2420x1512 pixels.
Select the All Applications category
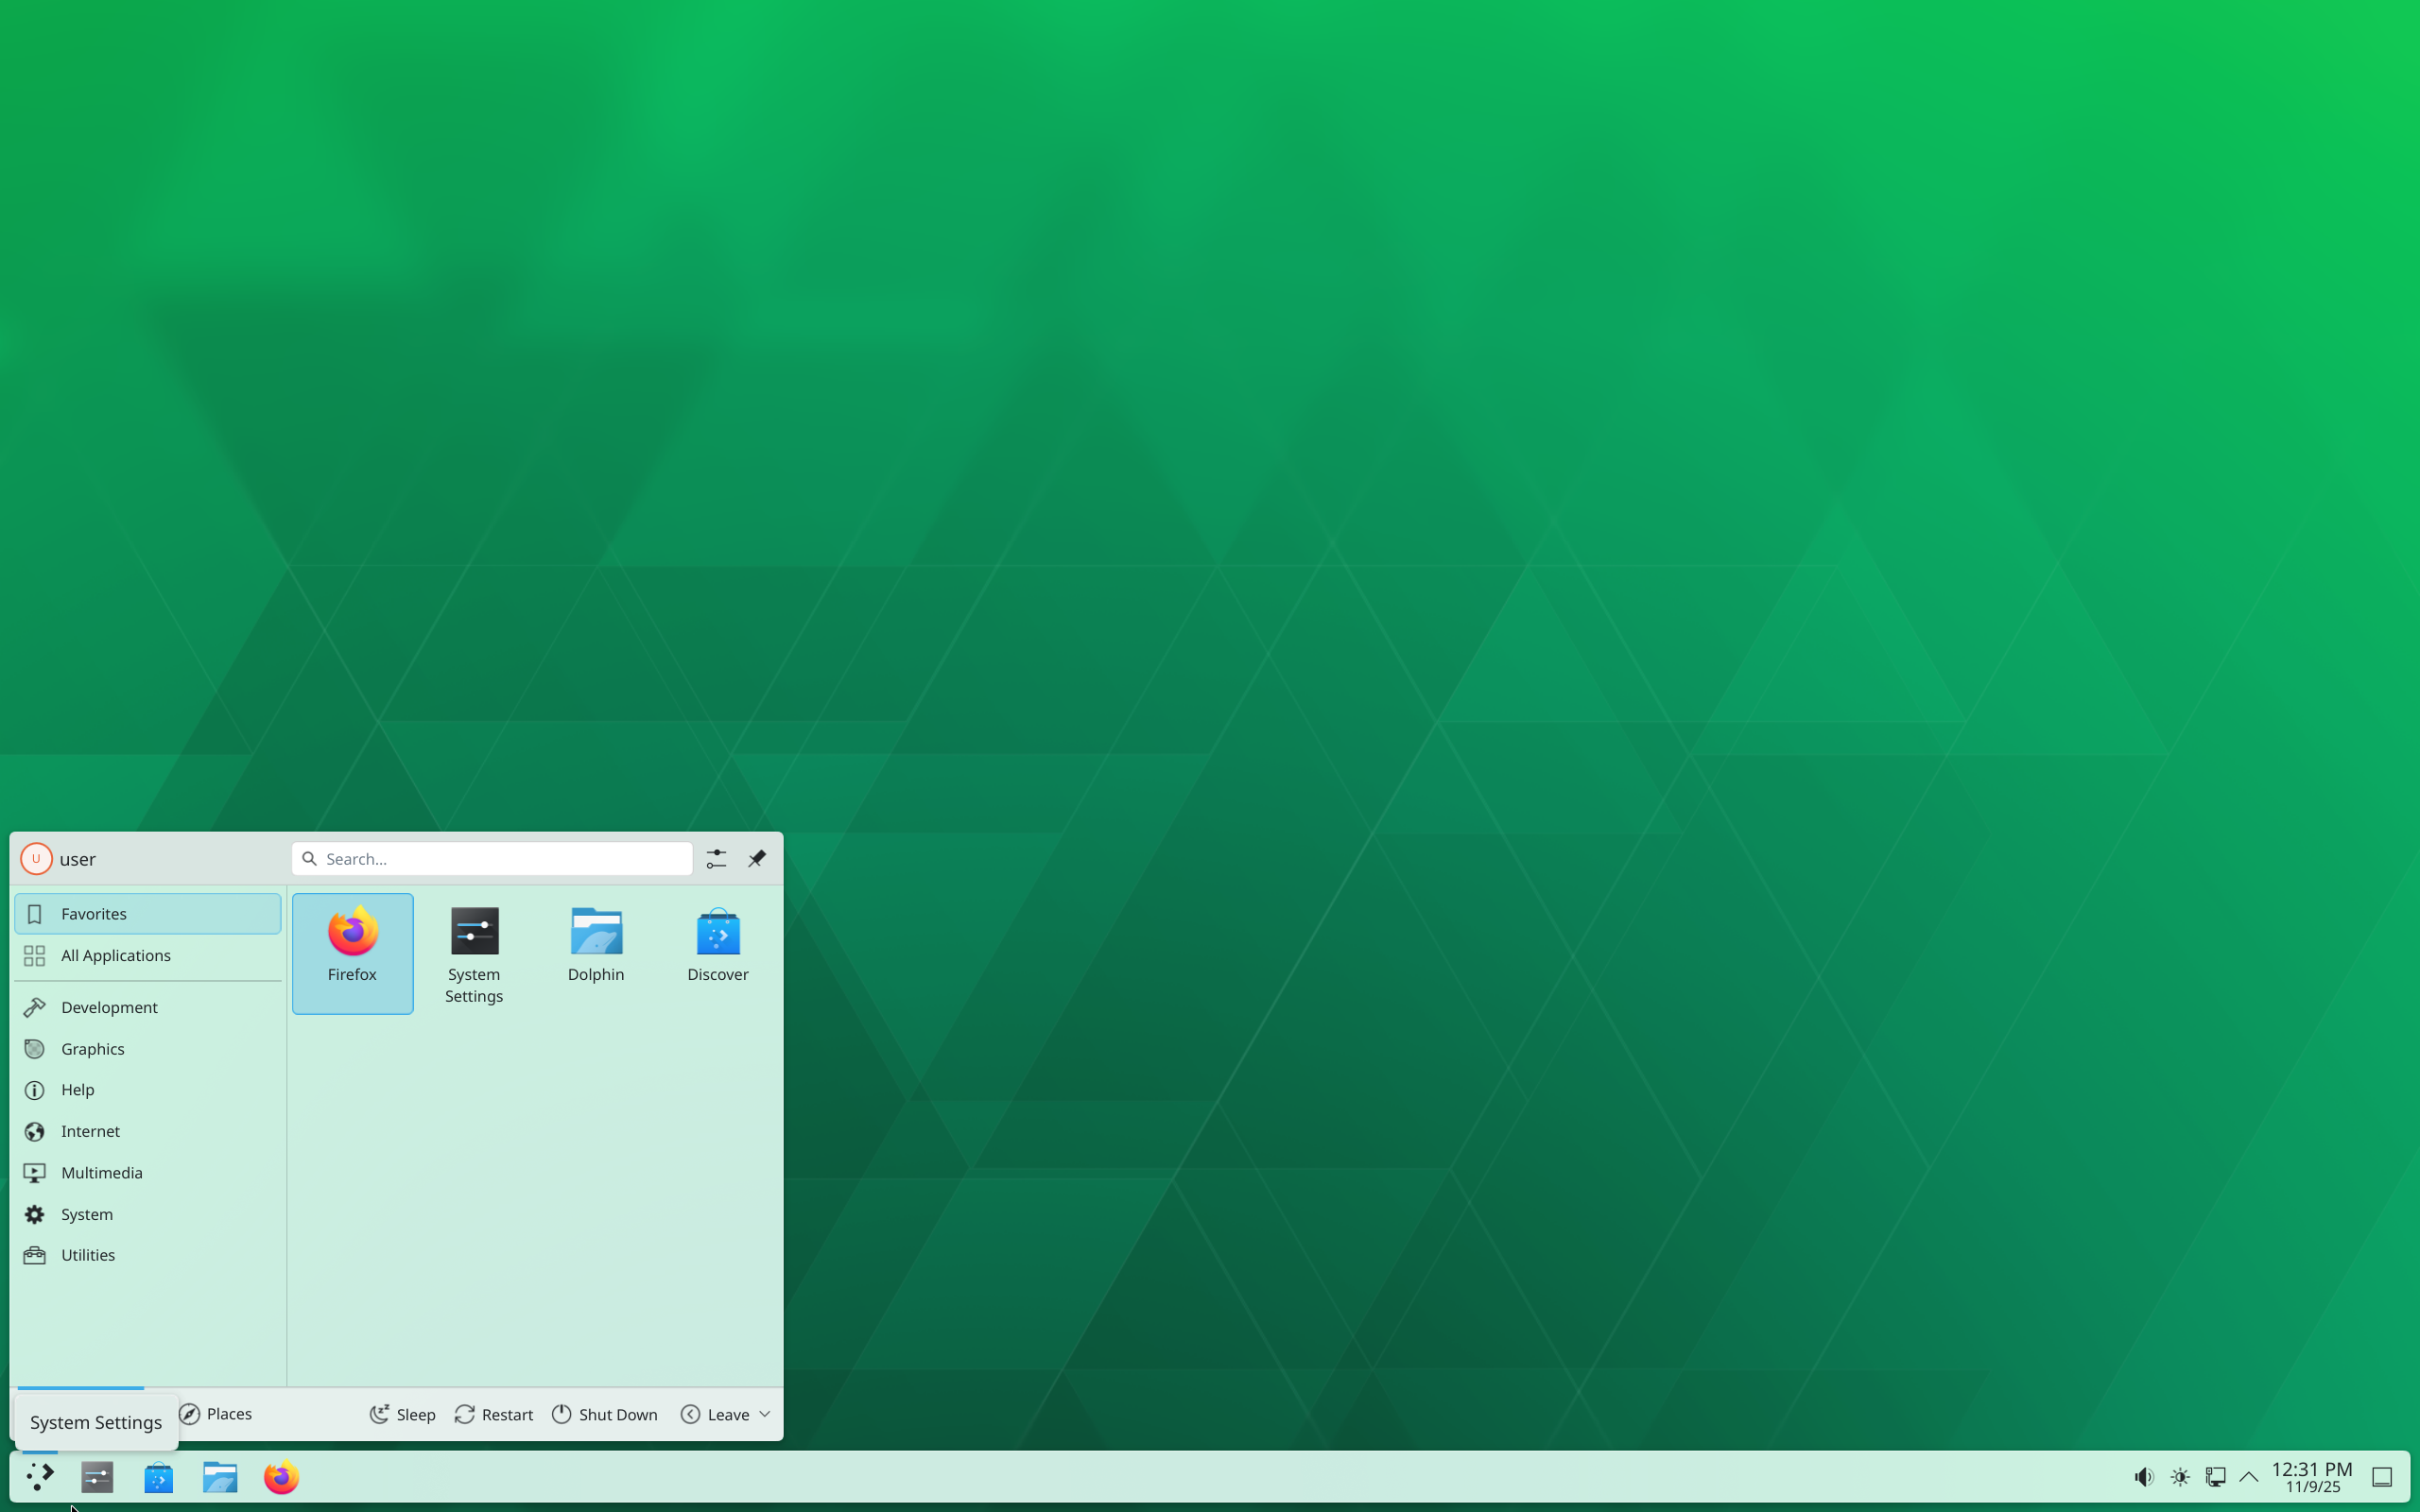148,956
